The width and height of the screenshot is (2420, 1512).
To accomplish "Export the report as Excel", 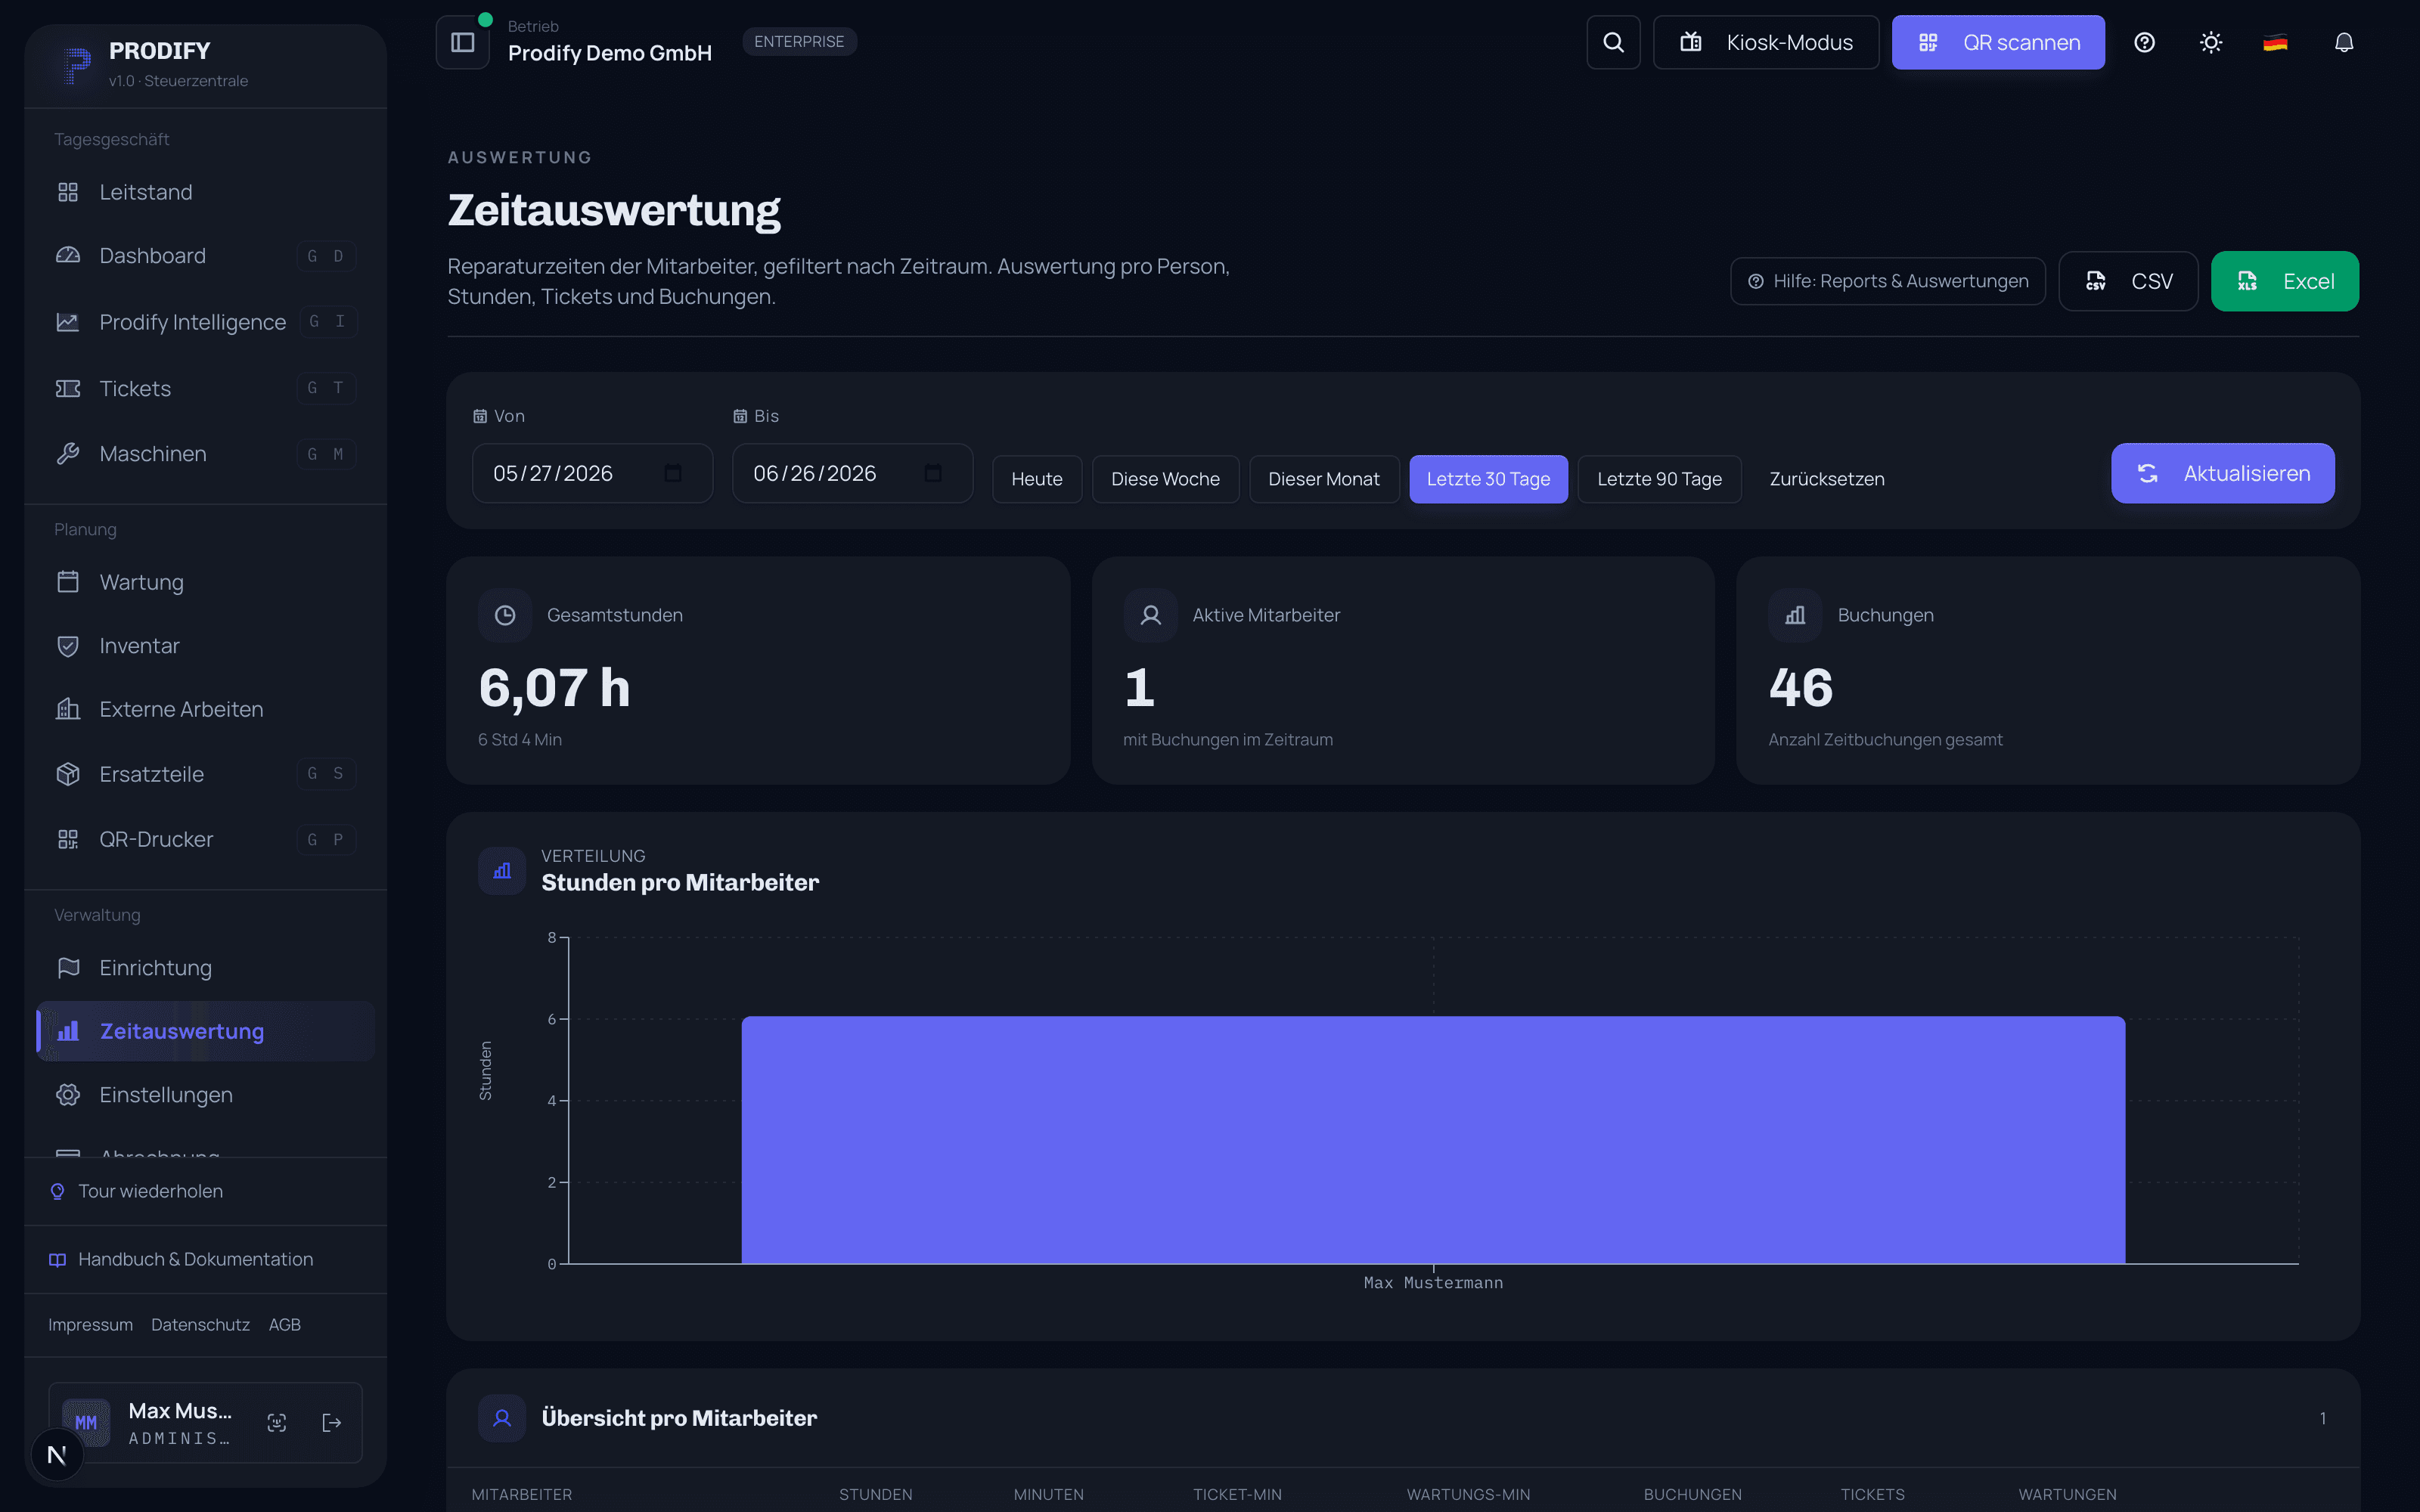I will 2284,281.
